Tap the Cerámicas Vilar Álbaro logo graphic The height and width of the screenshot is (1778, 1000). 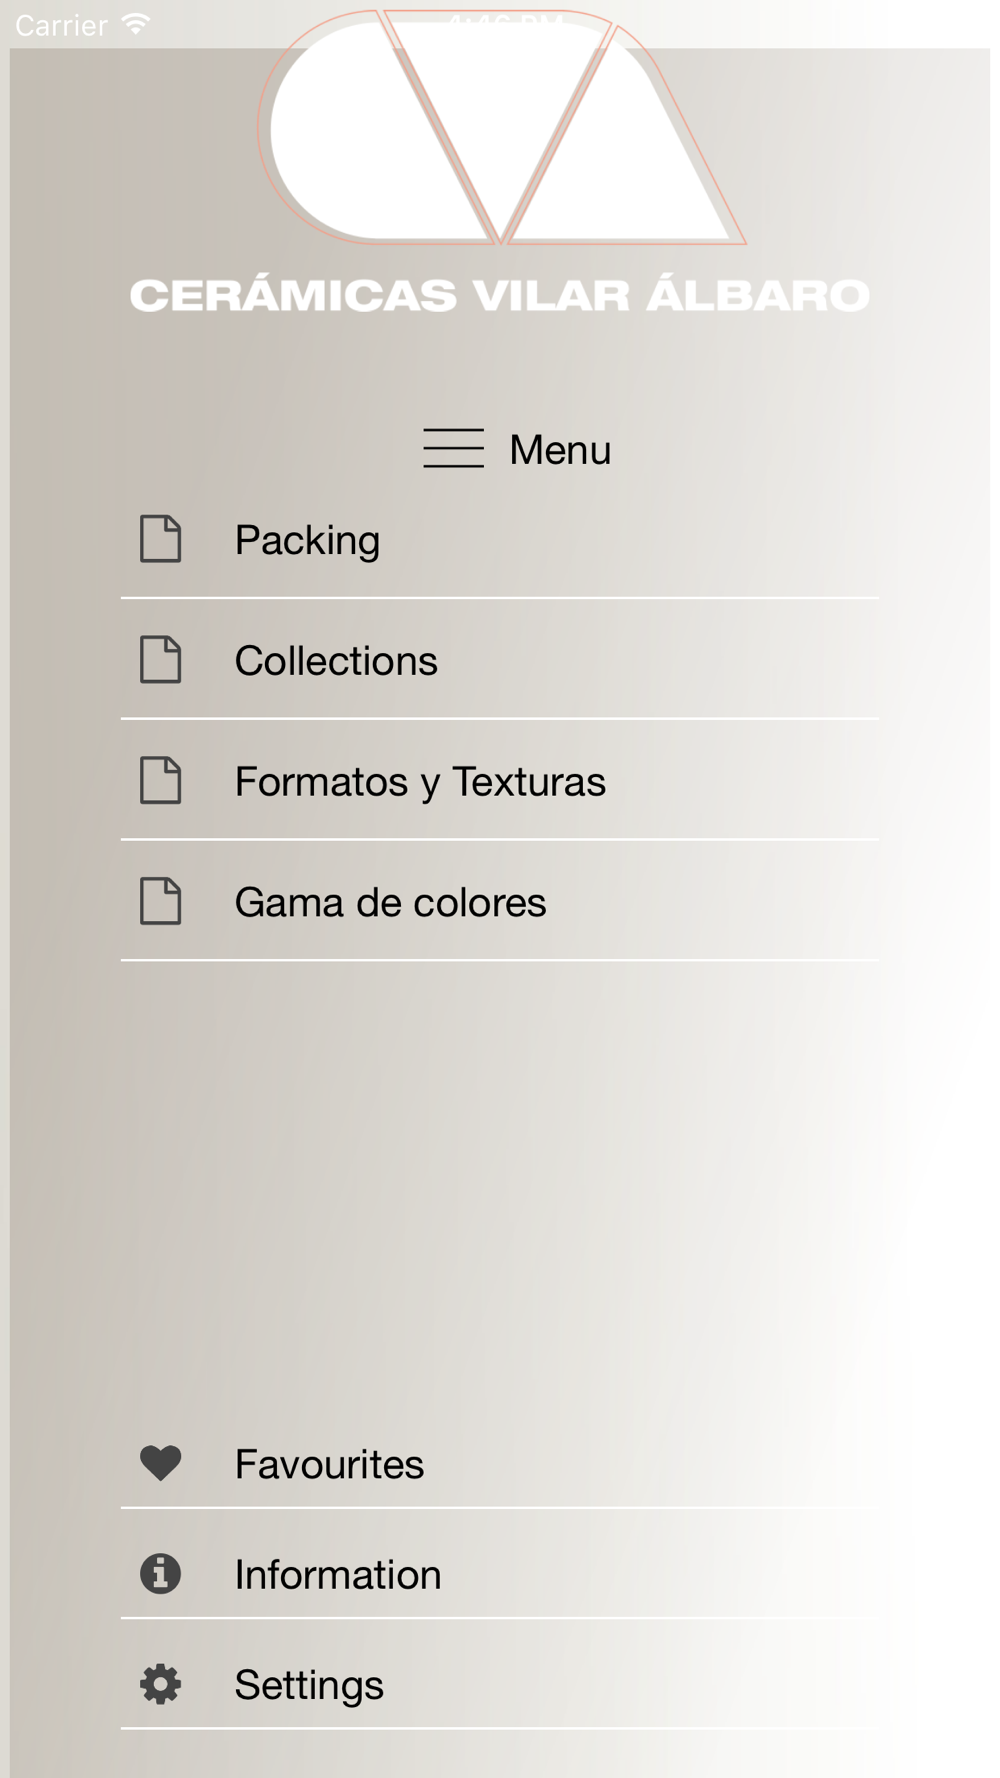502,128
